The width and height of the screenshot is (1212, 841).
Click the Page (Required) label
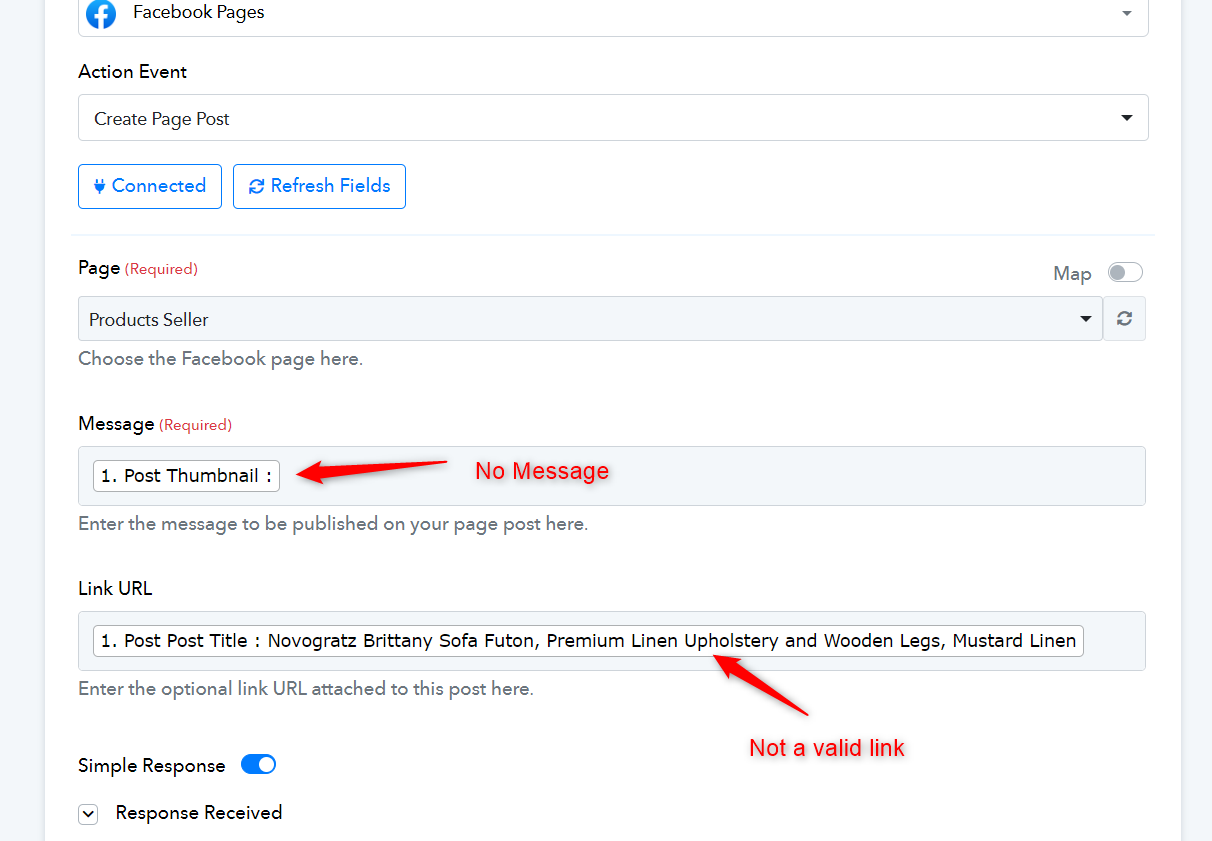pos(138,268)
